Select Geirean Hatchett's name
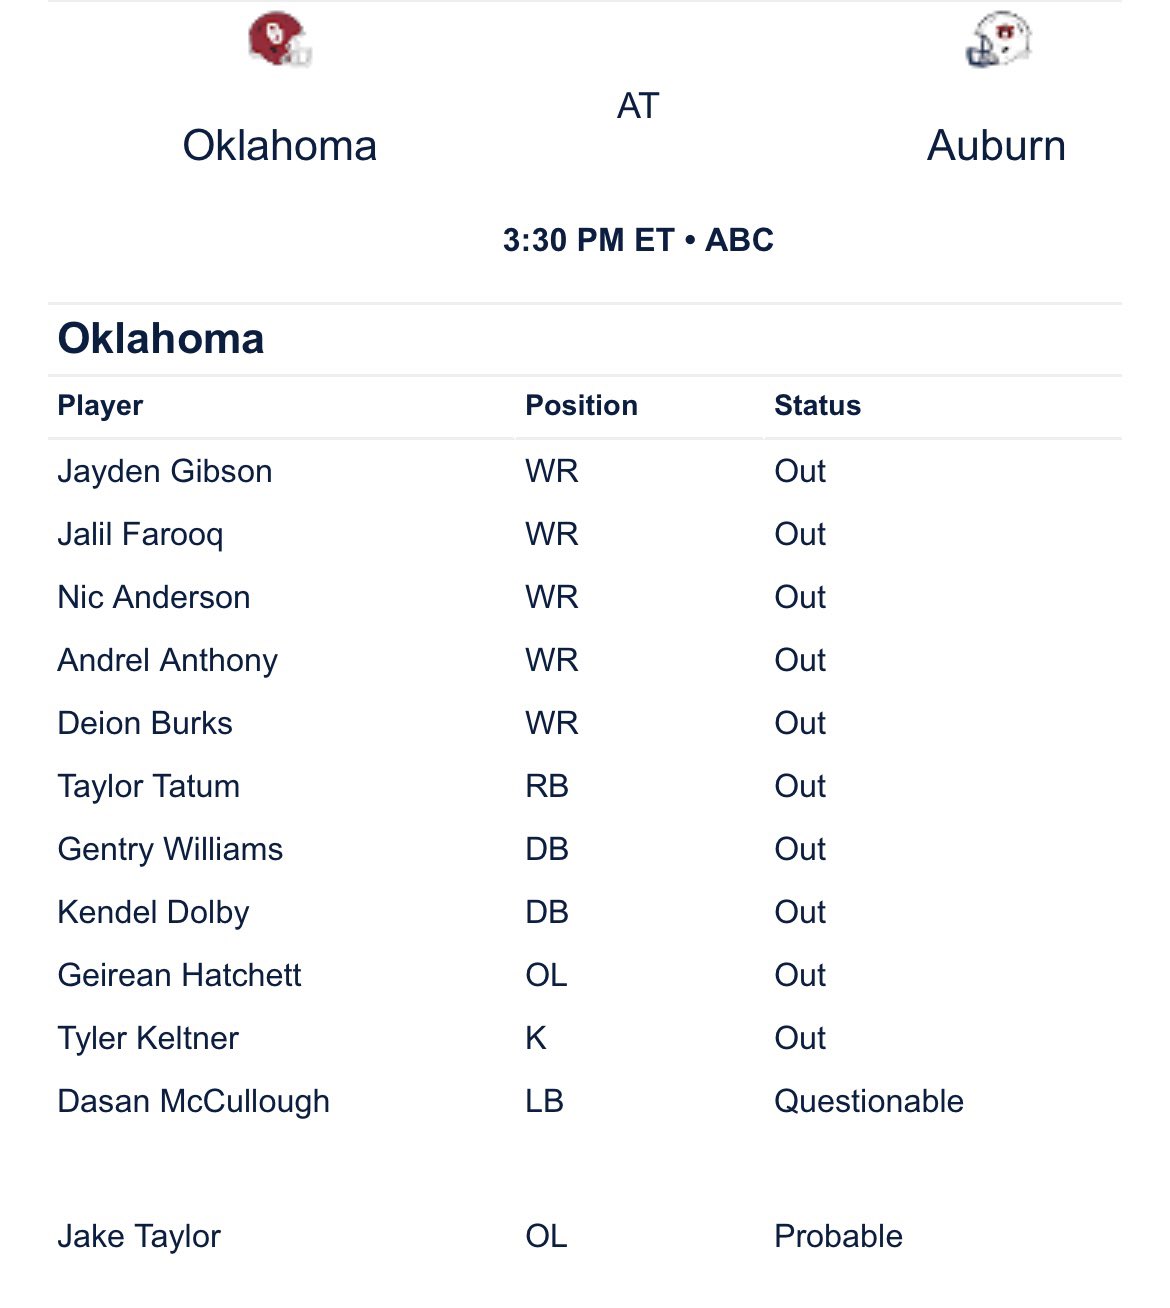 tap(179, 975)
